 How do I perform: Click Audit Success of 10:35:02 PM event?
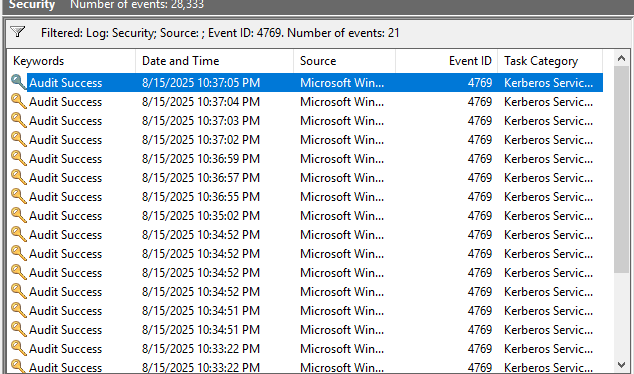tap(66, 216)
